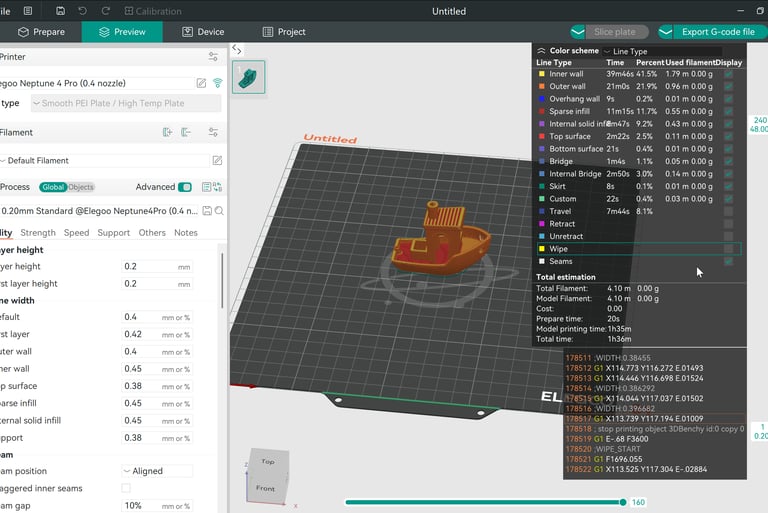Image resolution: width=768 pixels, height=513 pixels.
Task: Click the yellow Wipe color swatch
Action: (x=542, y=249)
